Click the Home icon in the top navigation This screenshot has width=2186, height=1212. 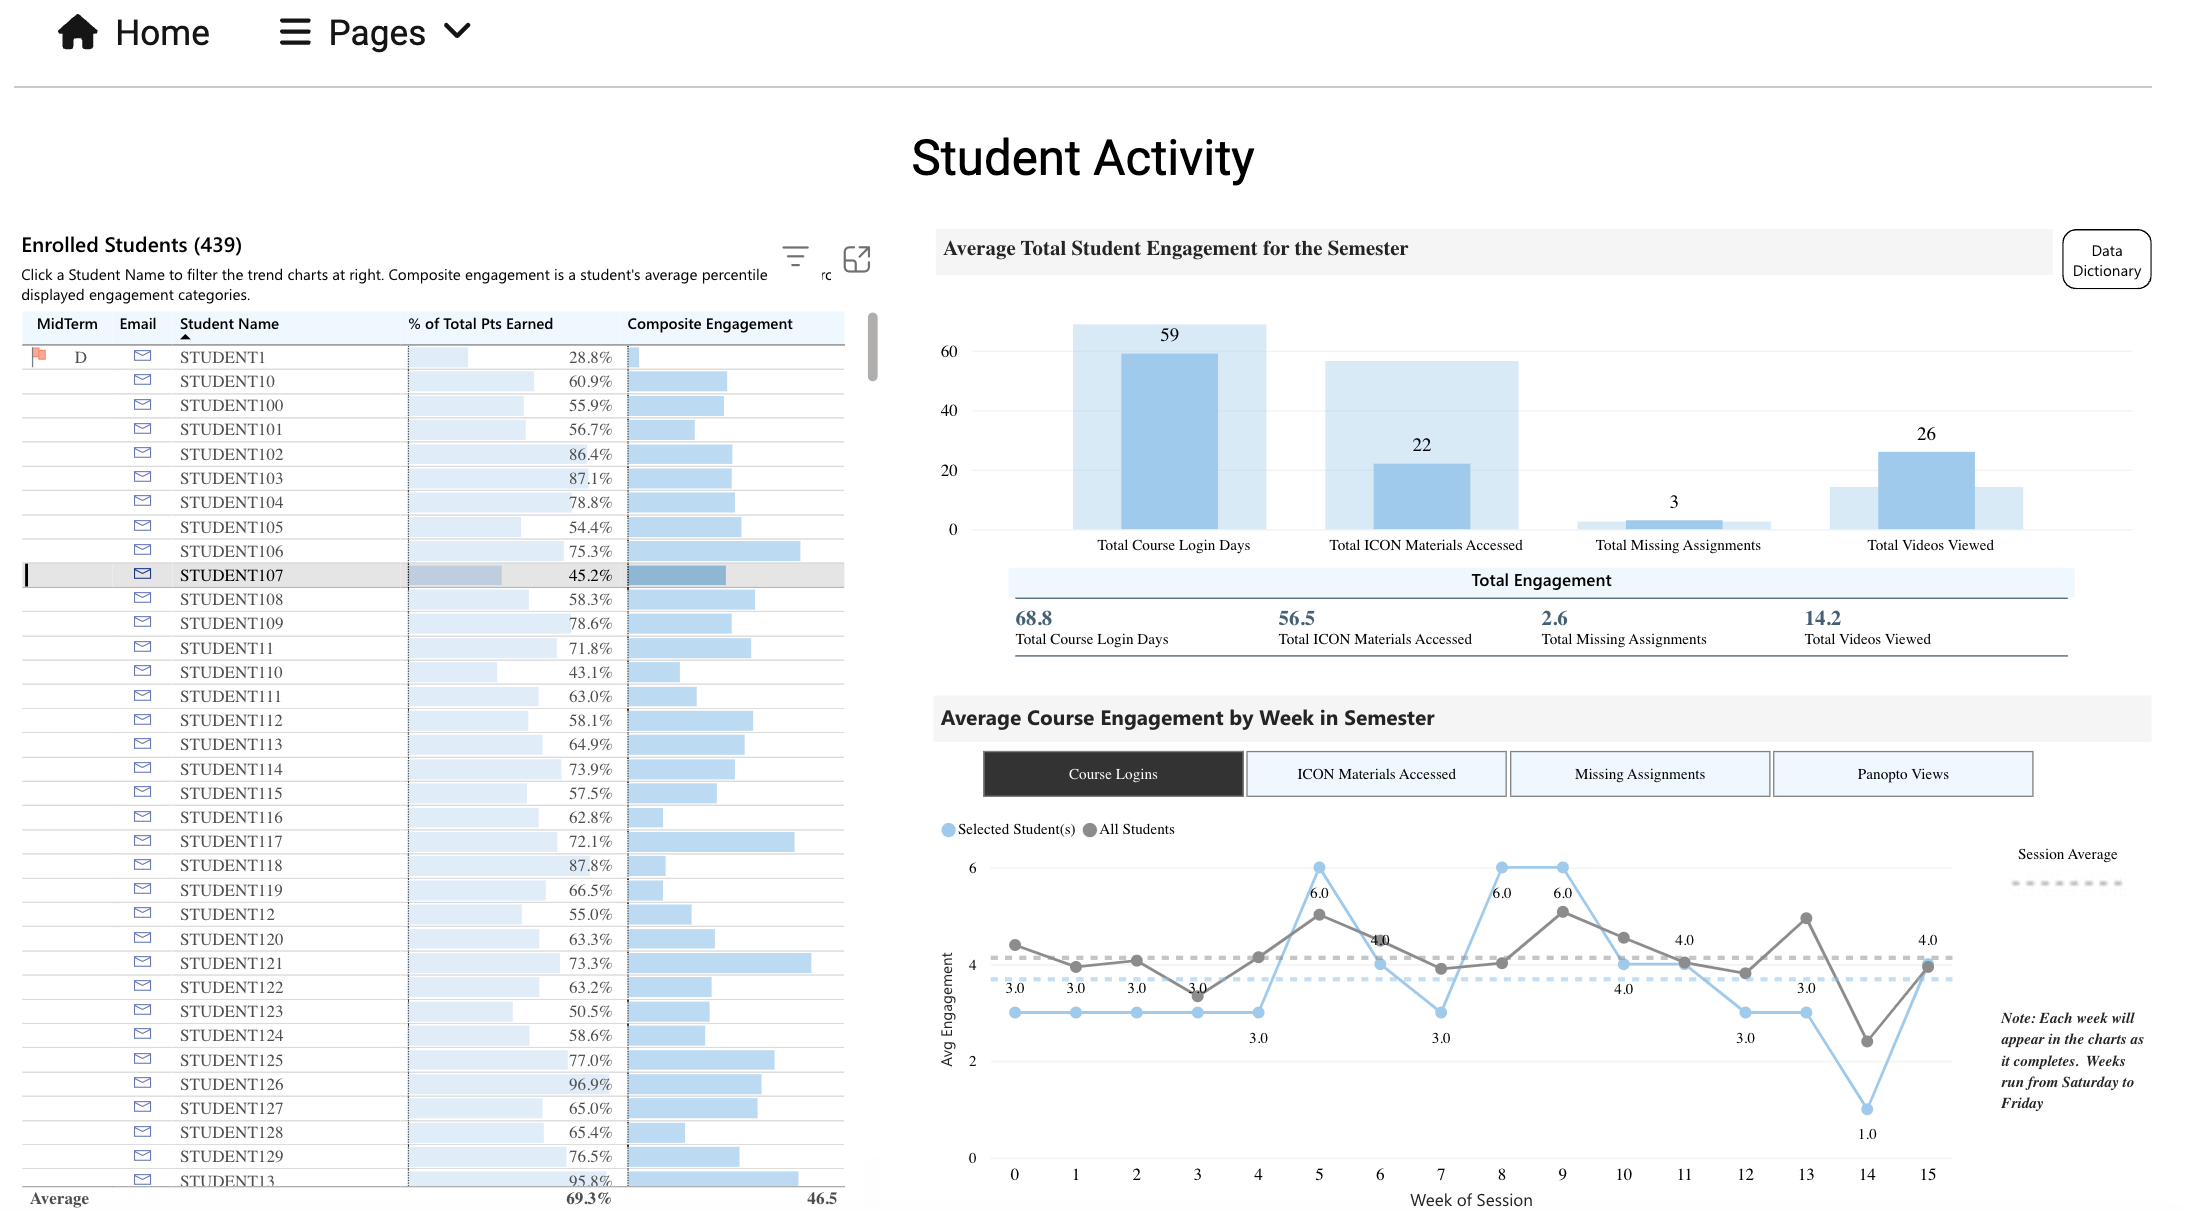click(x=78, y=31)
